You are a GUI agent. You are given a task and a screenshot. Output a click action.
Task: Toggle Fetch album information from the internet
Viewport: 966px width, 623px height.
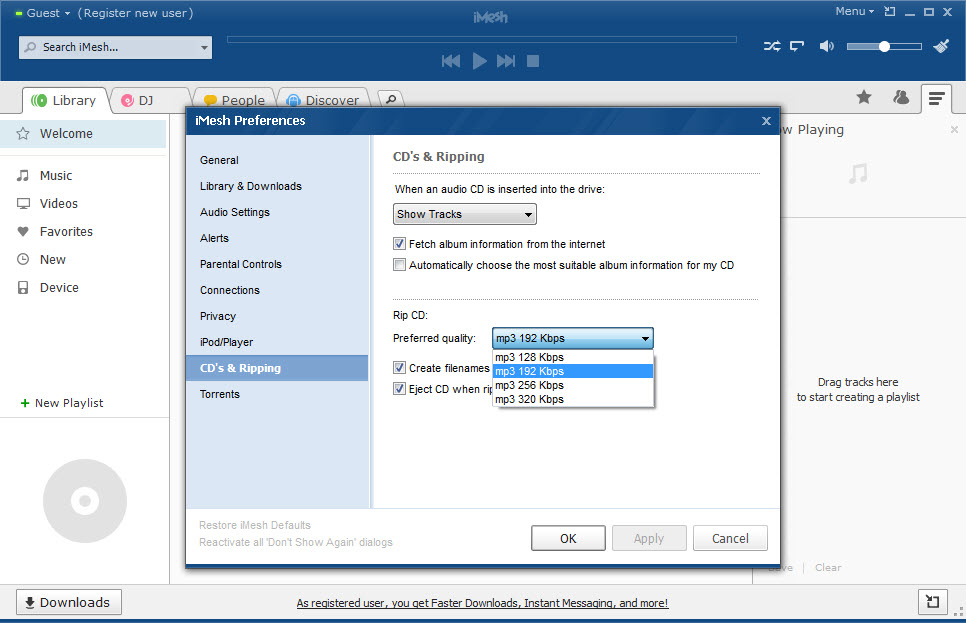[x=399, y=244]
